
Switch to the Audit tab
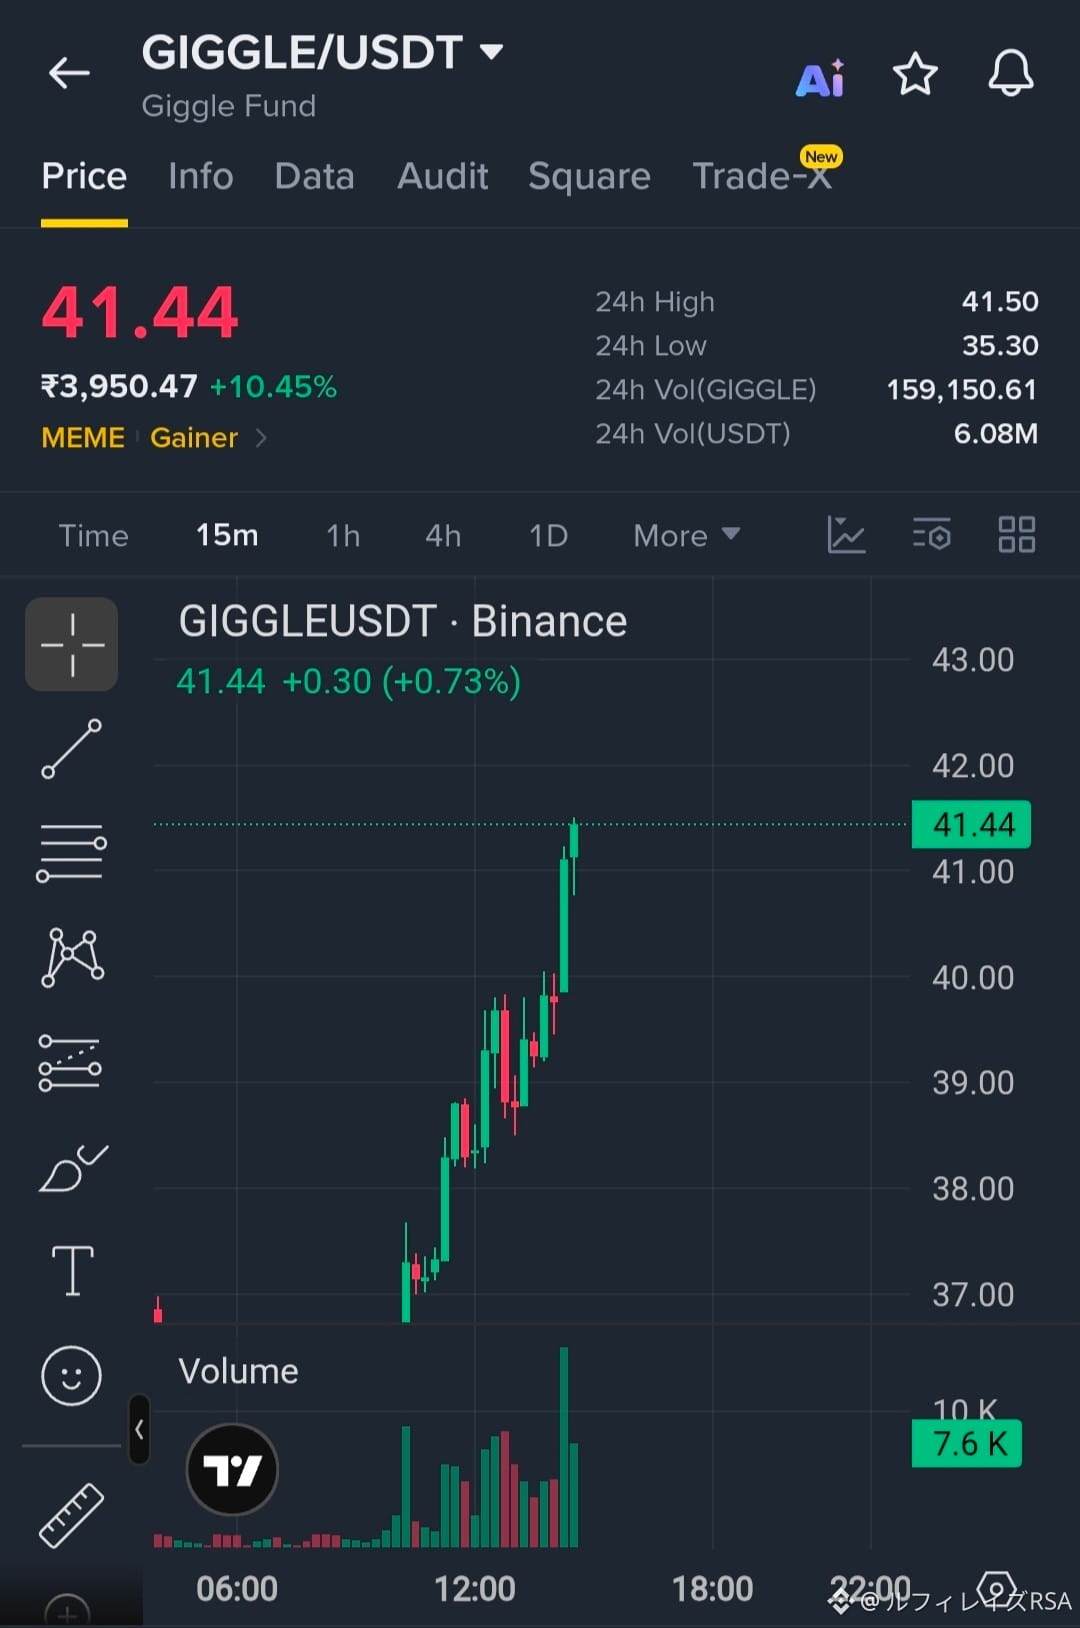tap(442, 176)
